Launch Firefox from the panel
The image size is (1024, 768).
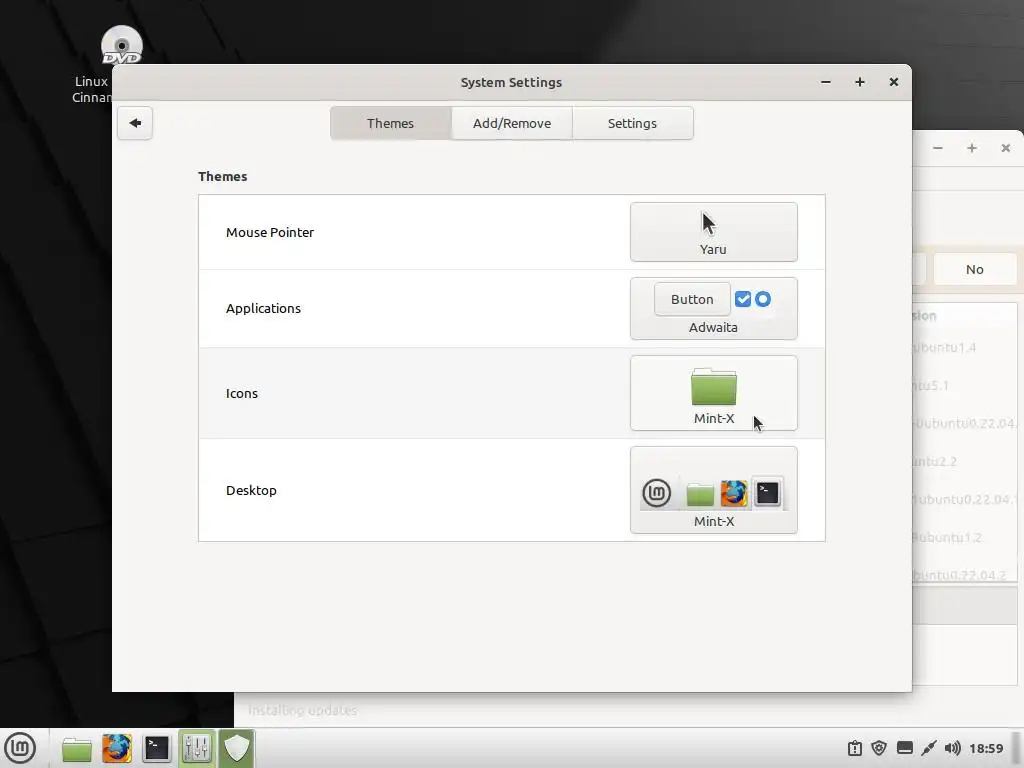pyautogui.click(x=117, y=748)
